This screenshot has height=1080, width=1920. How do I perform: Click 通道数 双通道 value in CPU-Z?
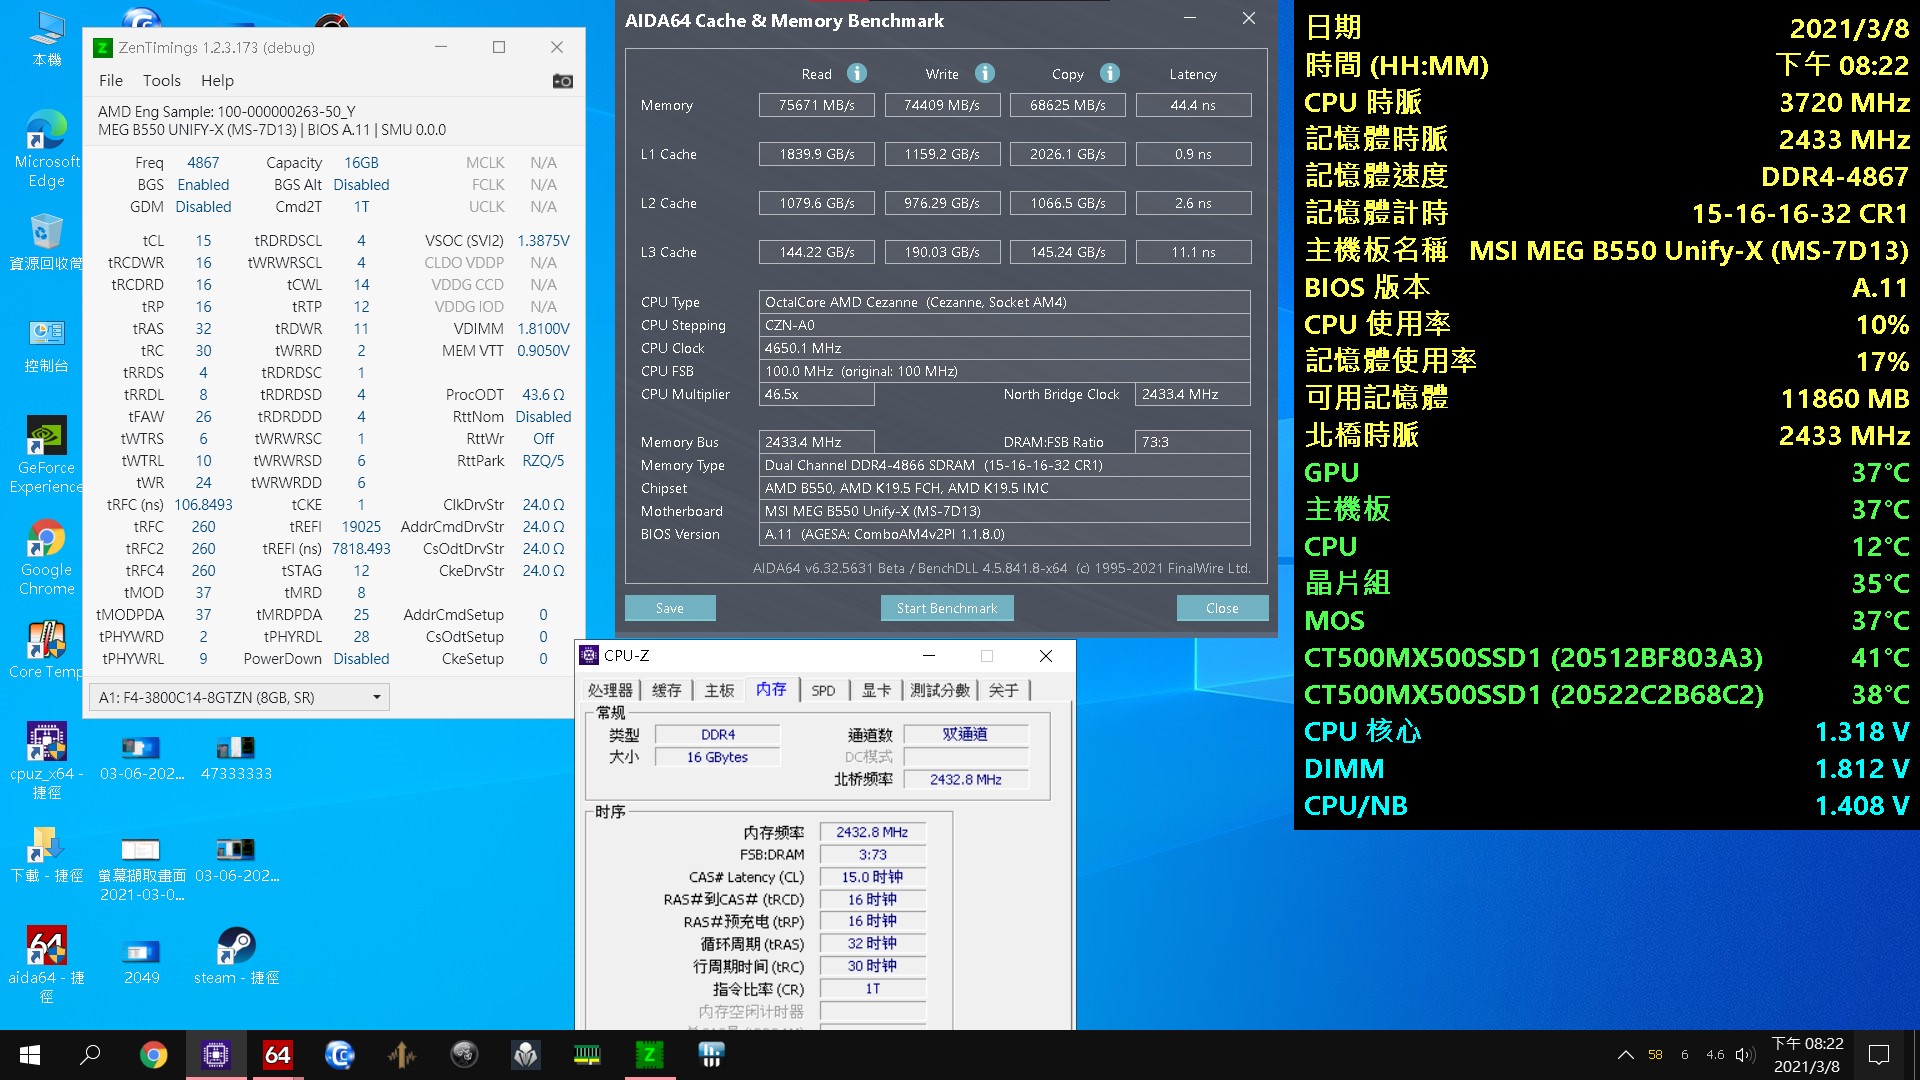(964, 734)
